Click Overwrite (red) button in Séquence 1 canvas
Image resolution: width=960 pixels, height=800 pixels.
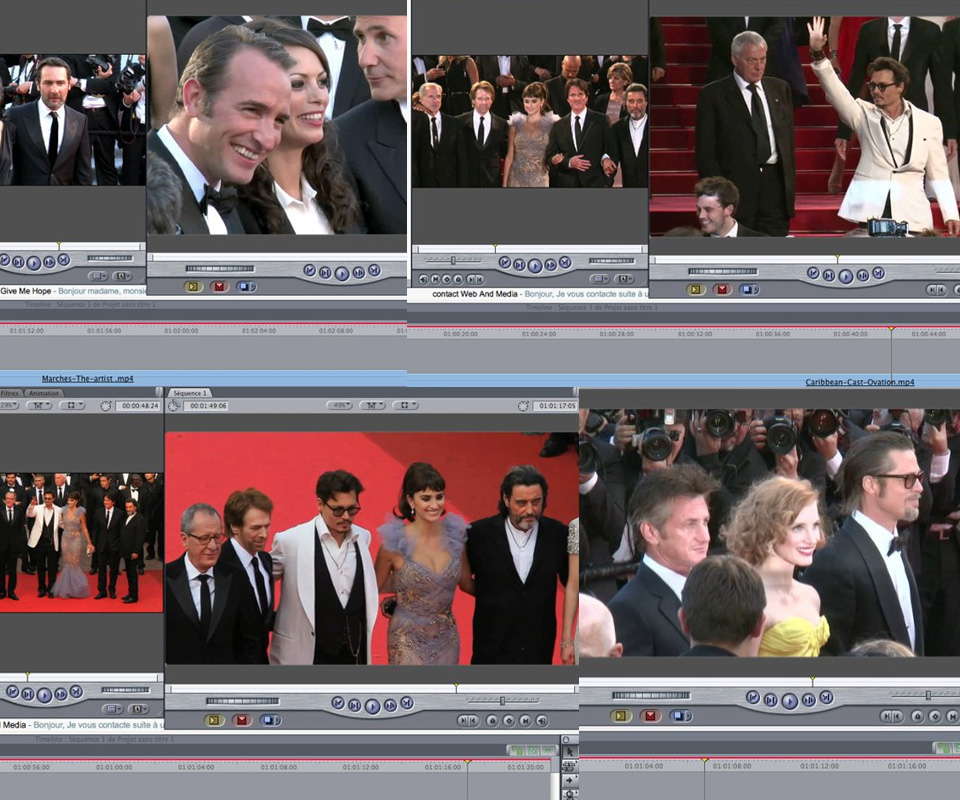(x=242, y=720)
